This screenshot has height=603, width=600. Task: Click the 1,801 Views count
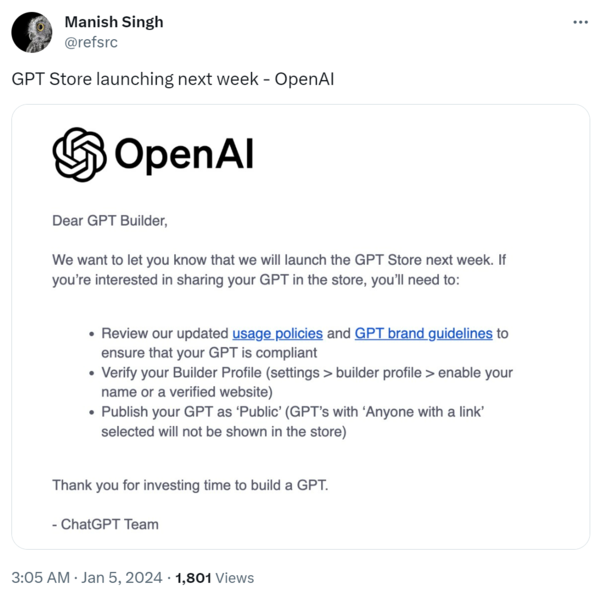[214, 578]
